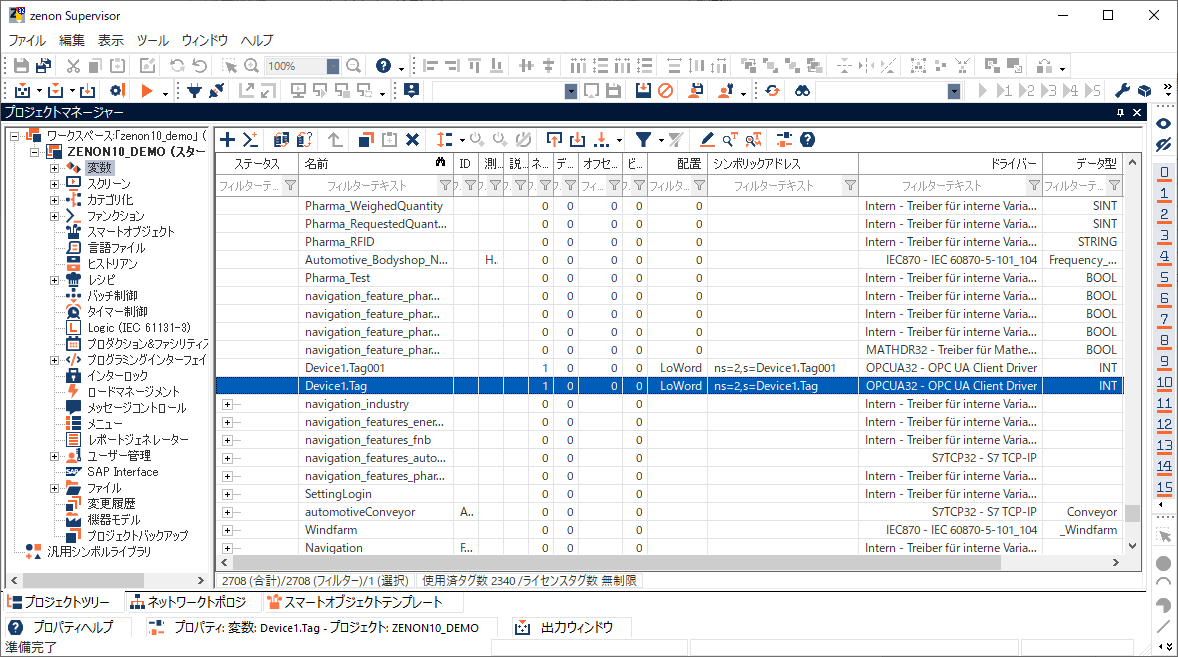This screenshot has height=657, width=1178.
Task: Click the delete X icon in variable toolbar
Action: (412, 140)
